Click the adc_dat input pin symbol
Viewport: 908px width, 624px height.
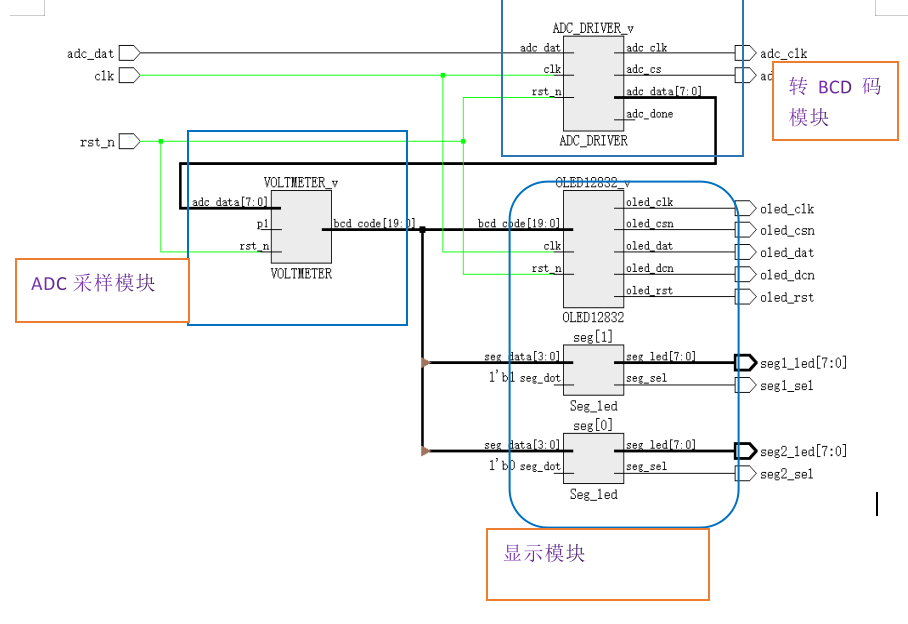coord(129,53)
